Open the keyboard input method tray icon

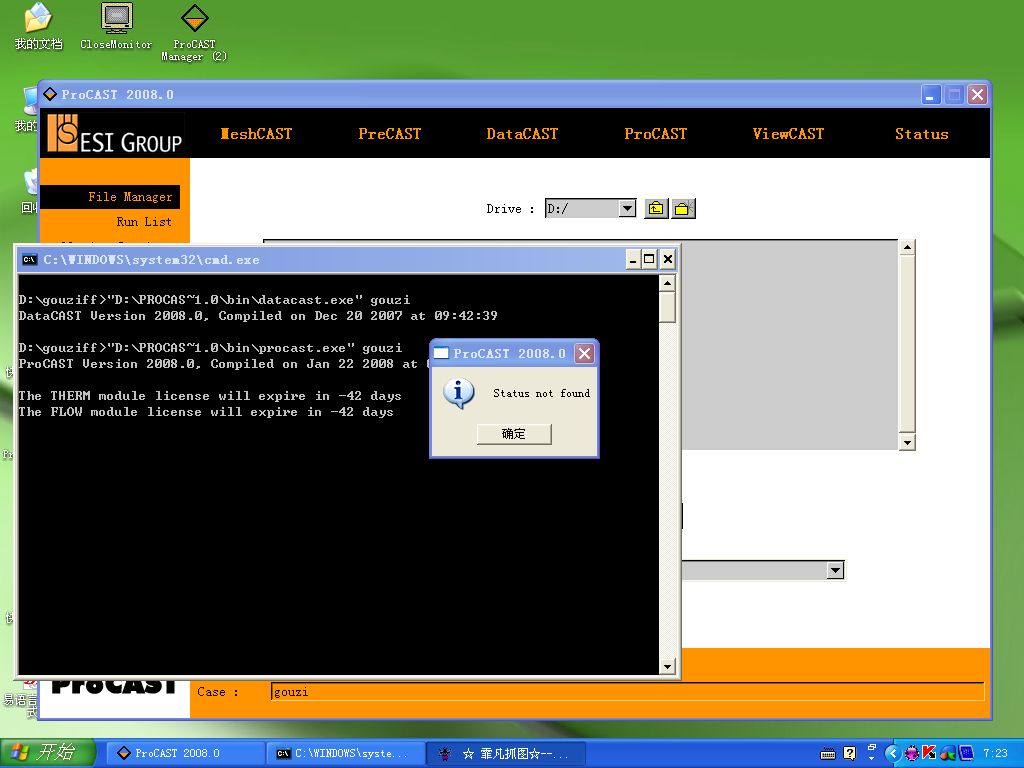[x=827, y=754]
